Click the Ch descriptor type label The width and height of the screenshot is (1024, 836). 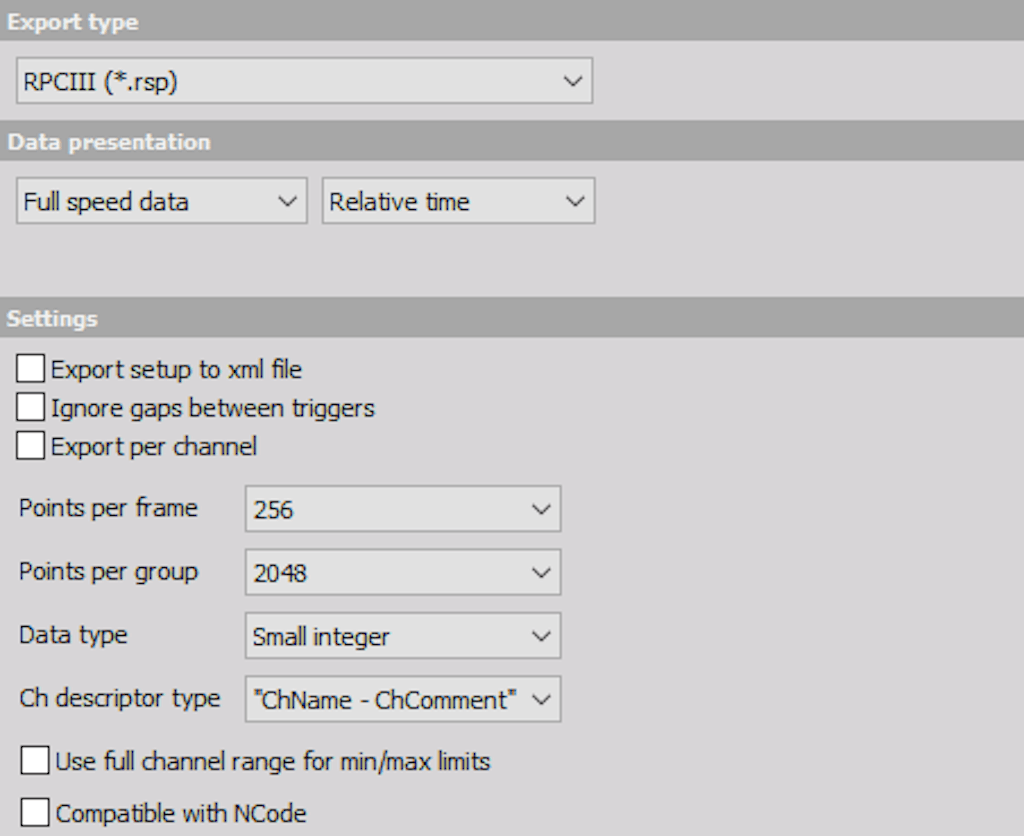(120, 698)
